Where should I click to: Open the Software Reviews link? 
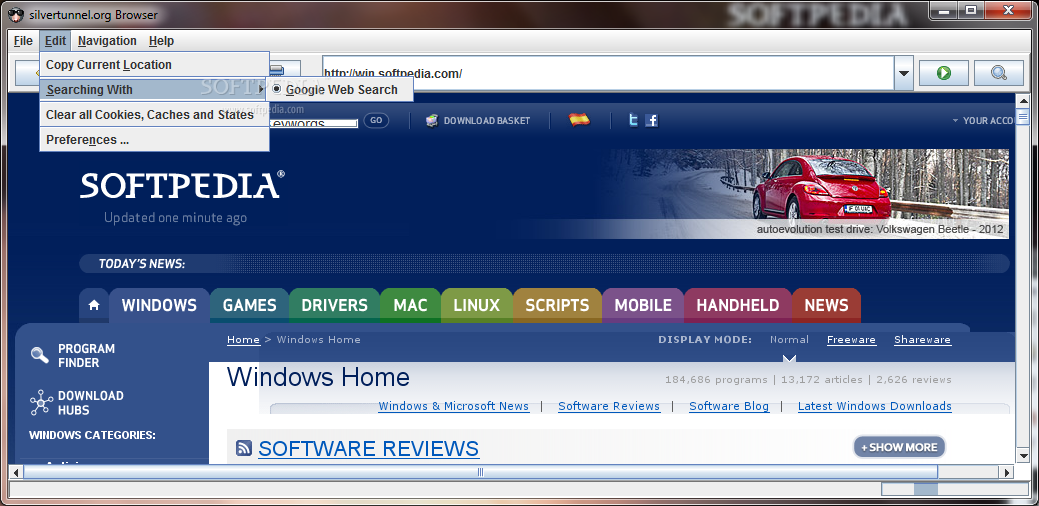609,406
